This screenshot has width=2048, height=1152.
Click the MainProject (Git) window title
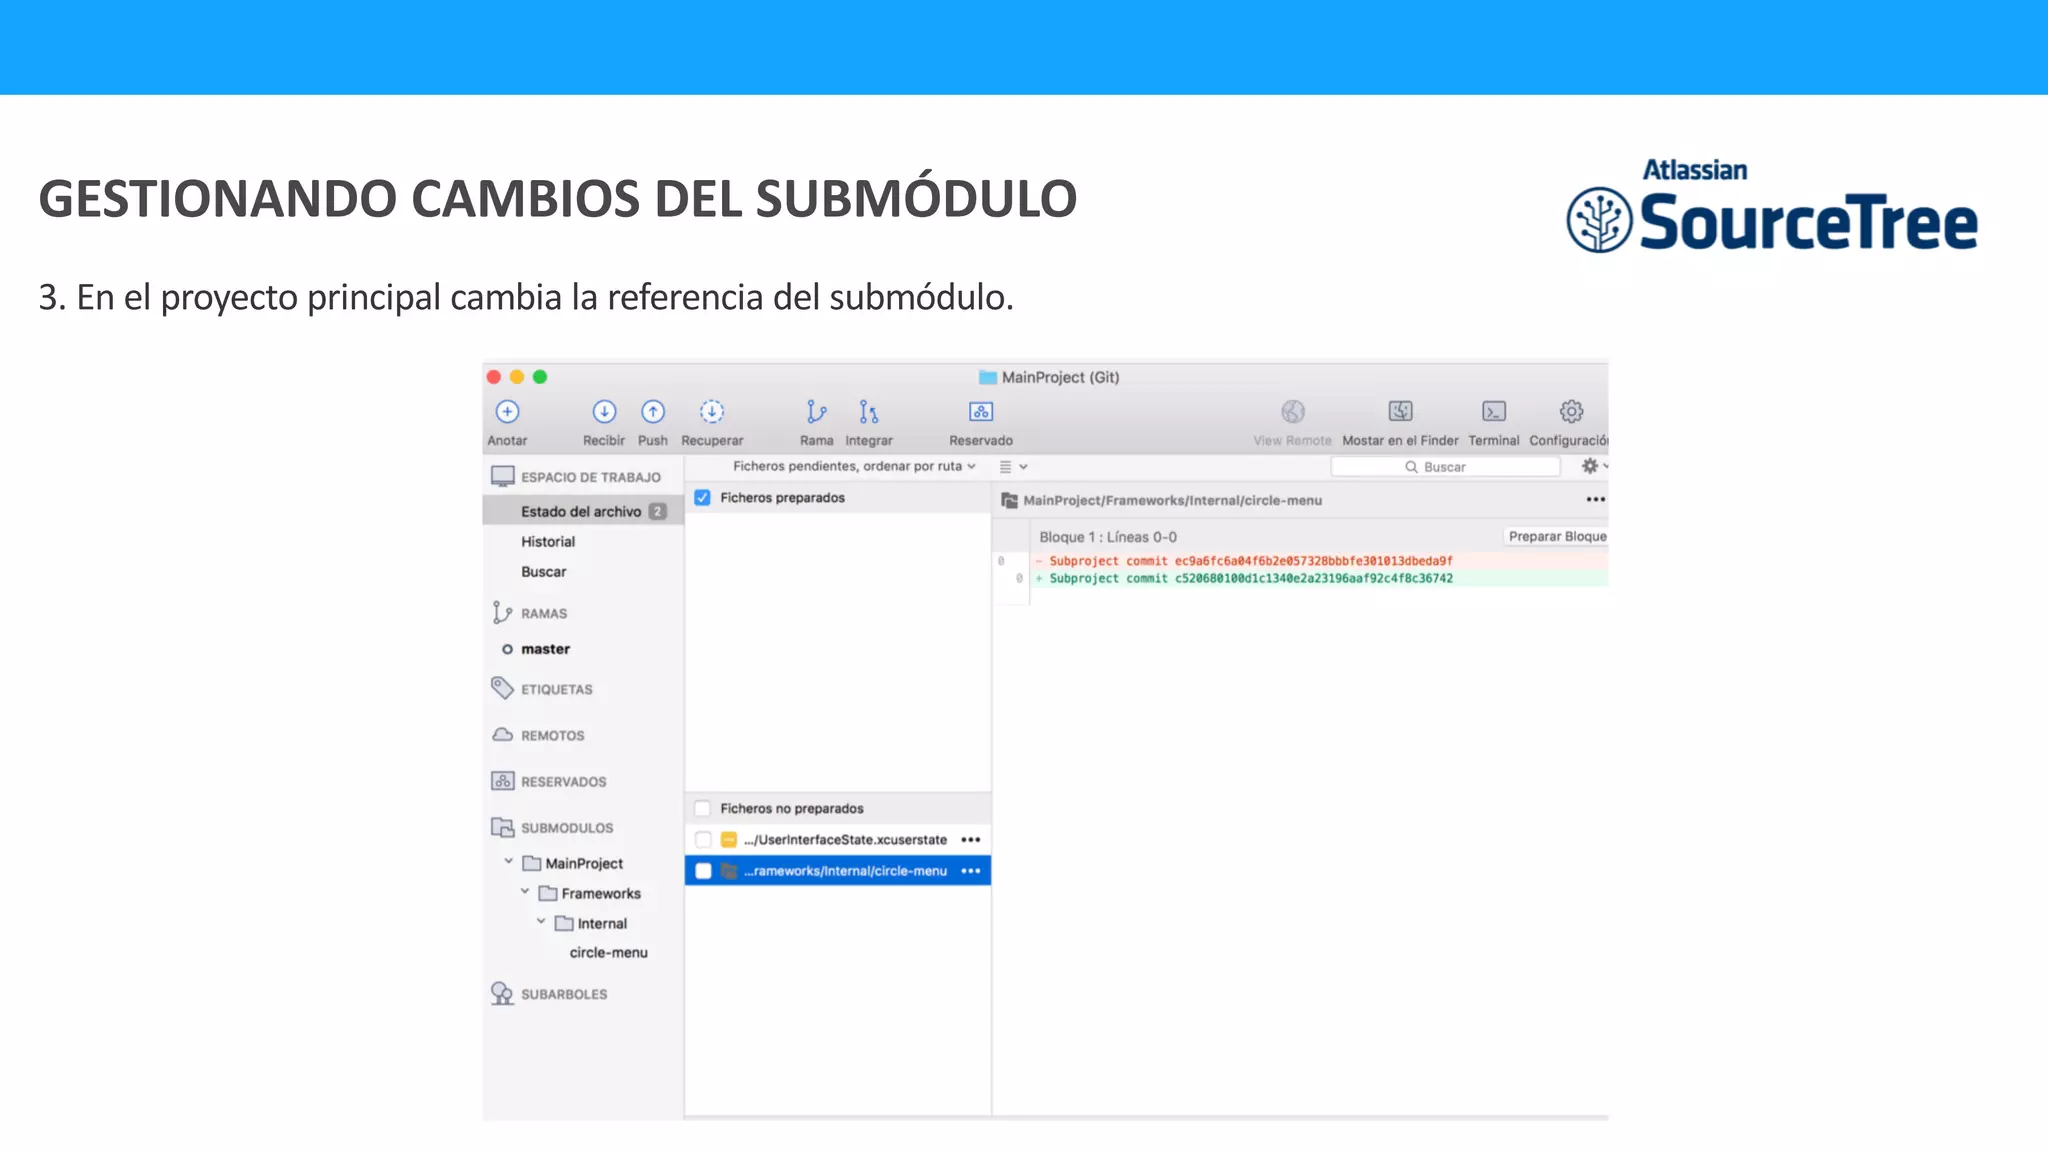point(1060,377)
